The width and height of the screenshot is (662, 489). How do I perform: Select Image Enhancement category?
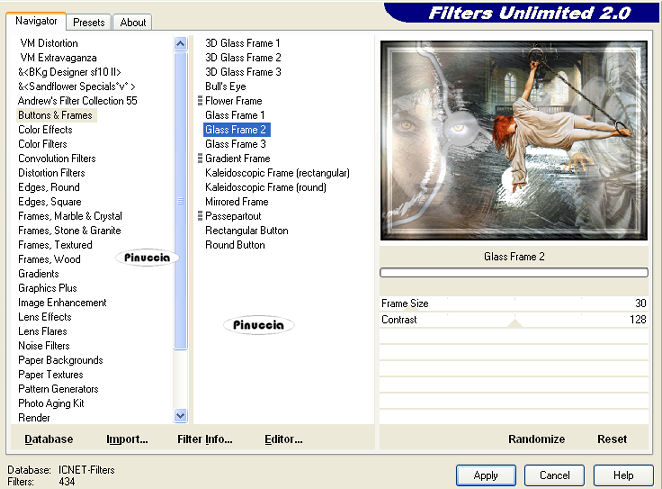(x=62, y=302)
